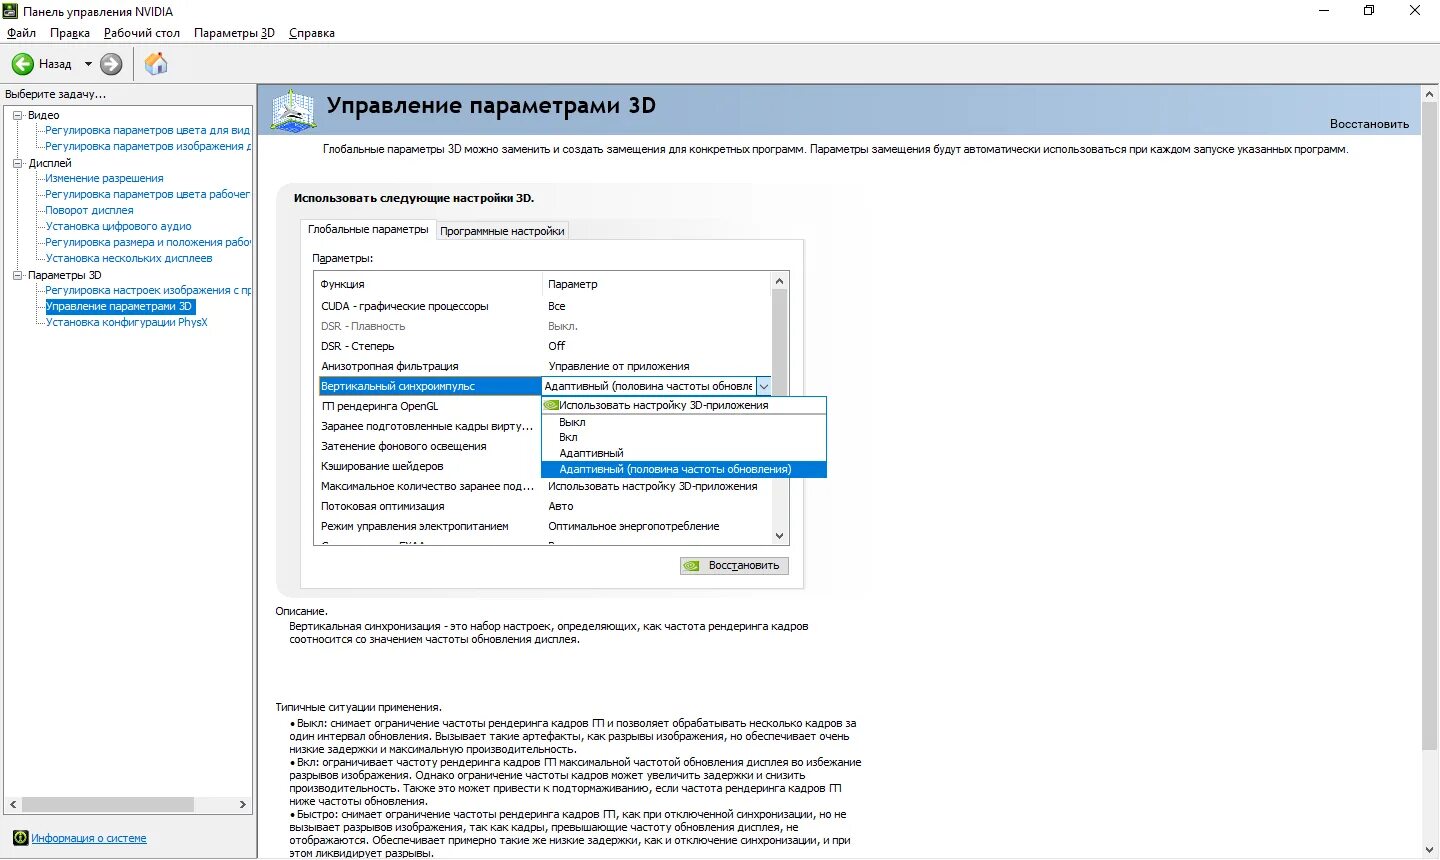Open the Home icon in toolbar
Viewport: 1440px width, 860px height.
click(156, 64)
